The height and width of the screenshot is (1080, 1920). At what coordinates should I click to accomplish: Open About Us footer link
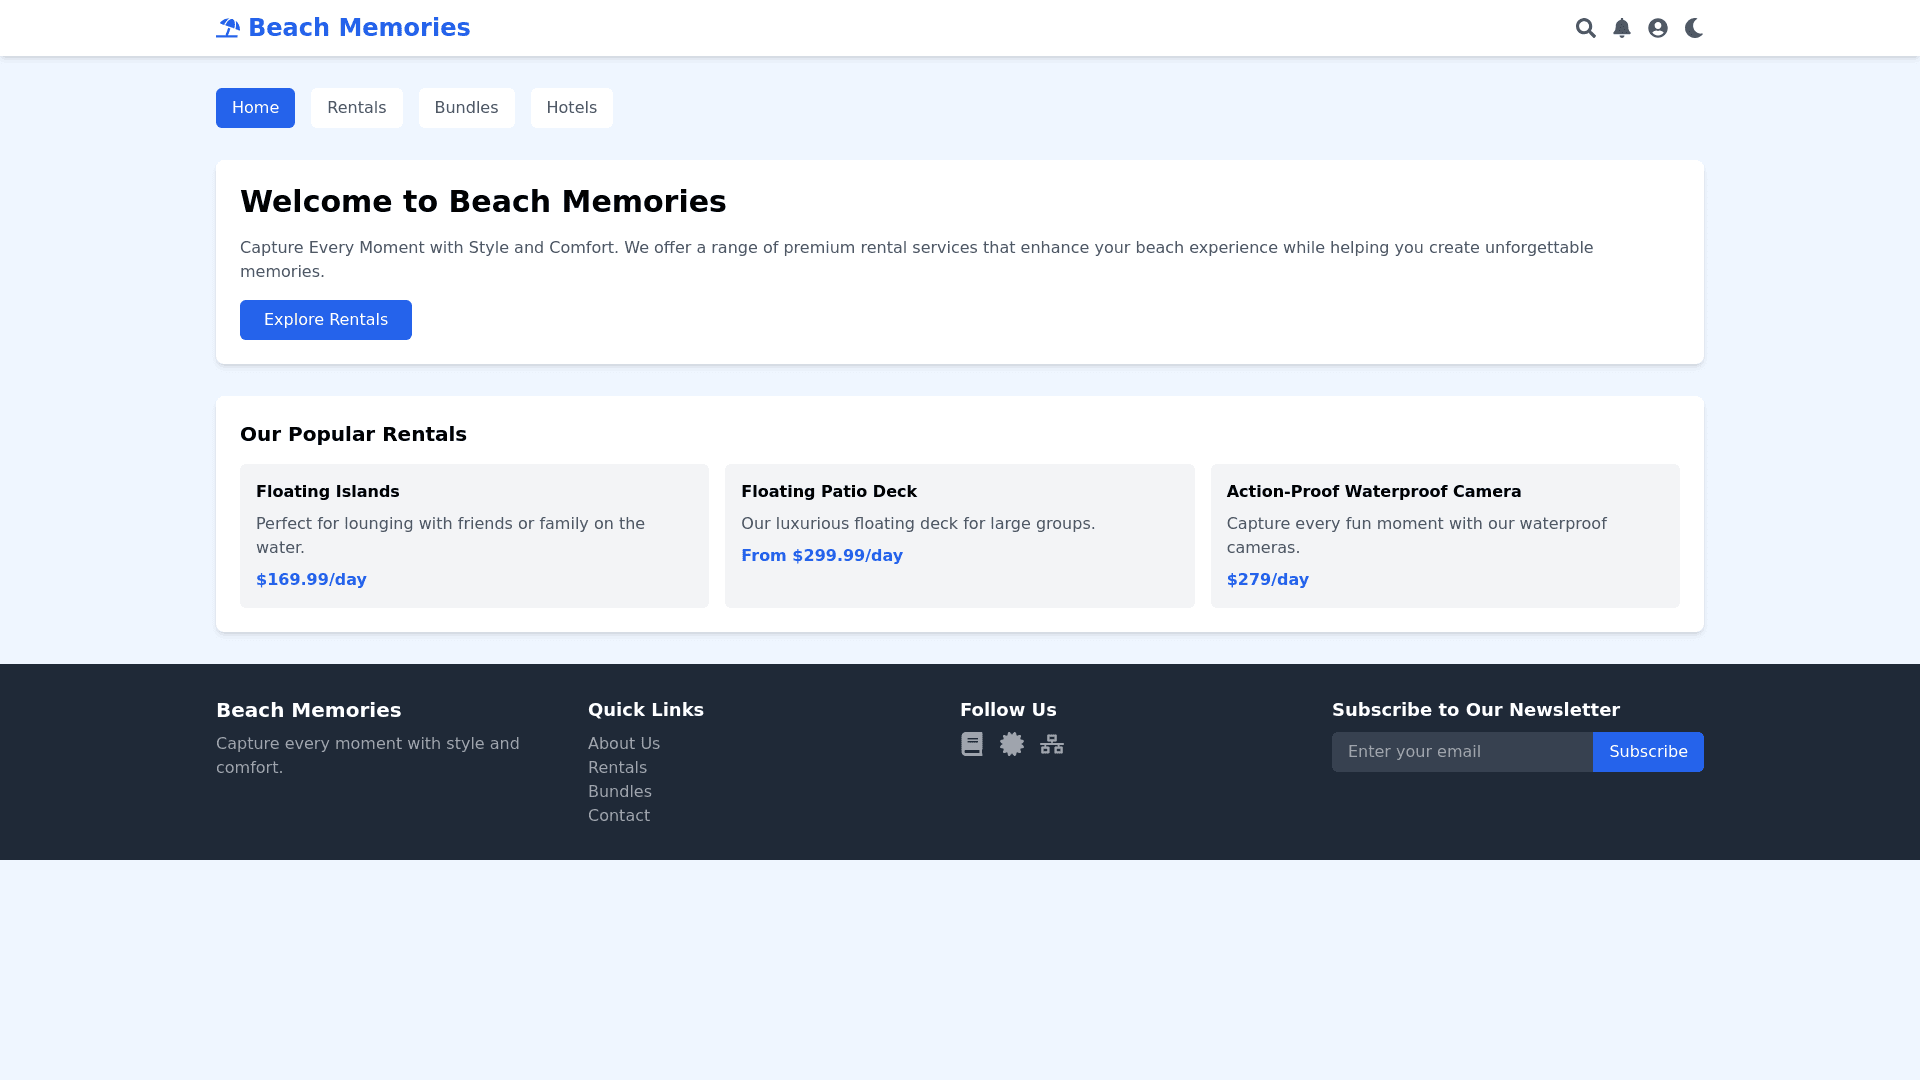click(623, 744)
